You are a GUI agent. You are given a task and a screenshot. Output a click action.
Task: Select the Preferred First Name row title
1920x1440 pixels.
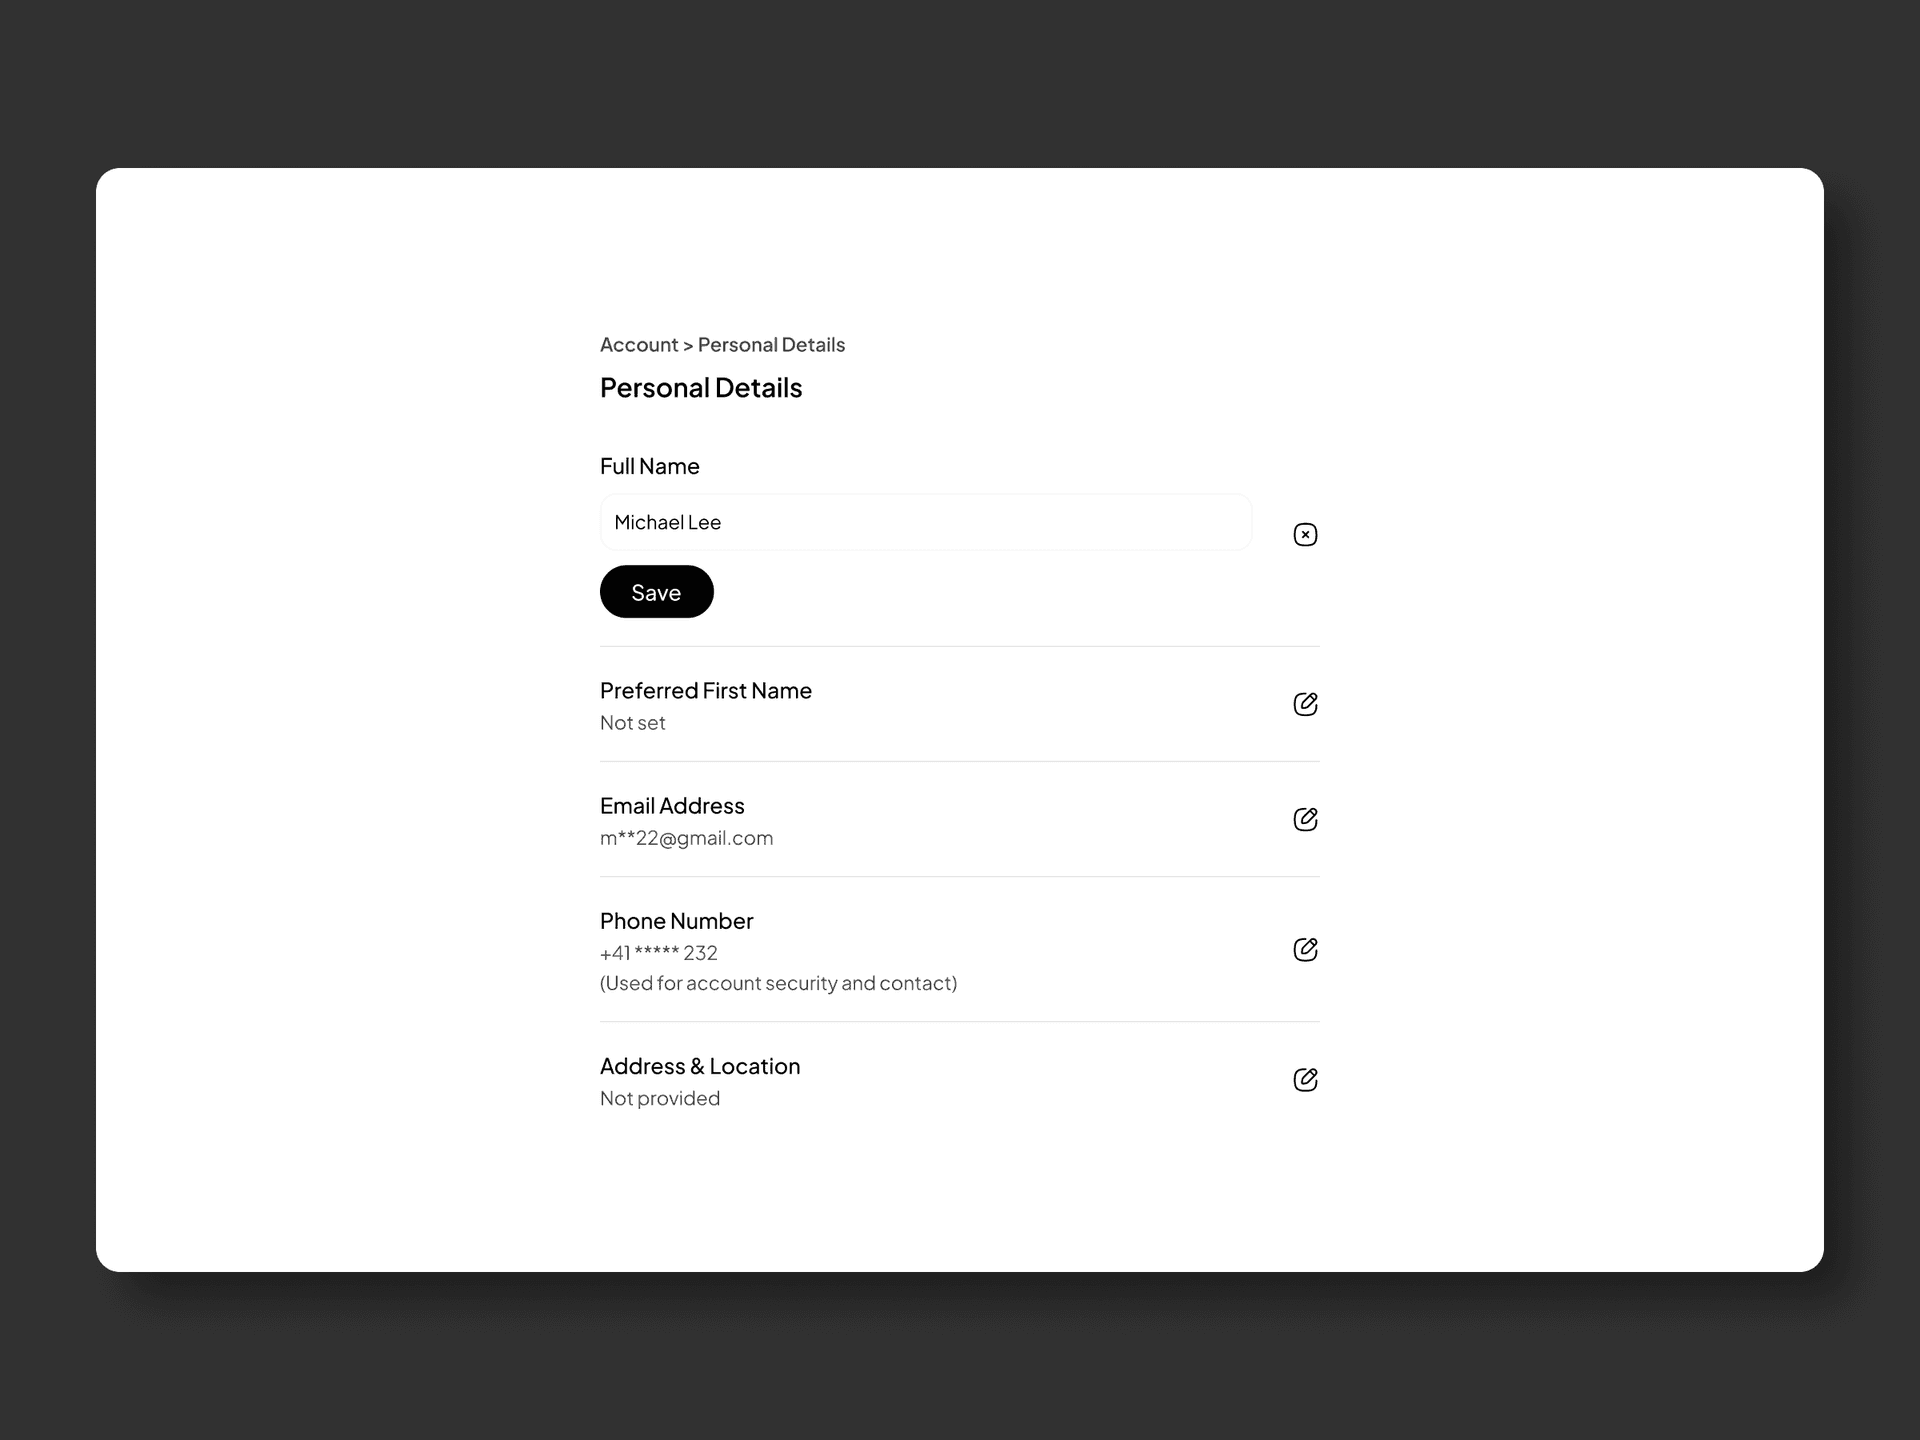click(706, 691)
